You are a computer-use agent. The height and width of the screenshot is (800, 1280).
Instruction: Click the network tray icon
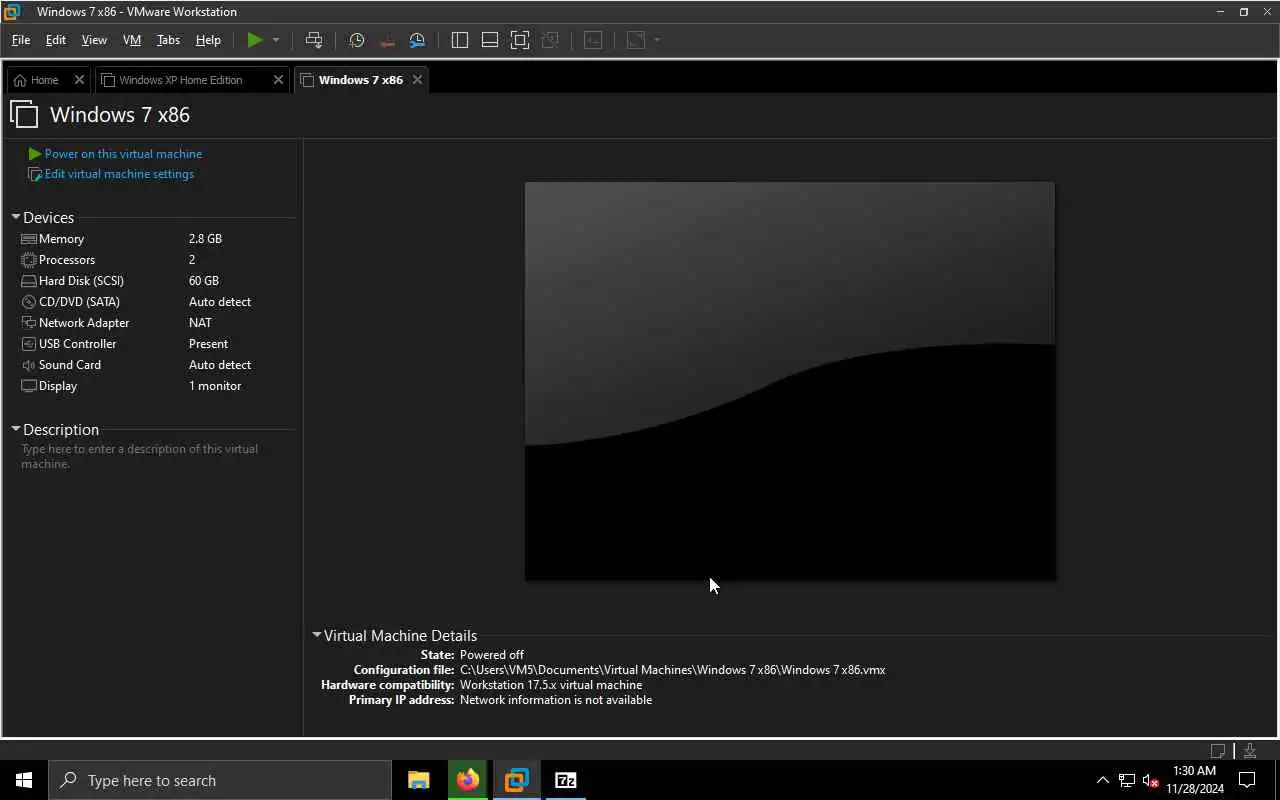[1127, 780]
